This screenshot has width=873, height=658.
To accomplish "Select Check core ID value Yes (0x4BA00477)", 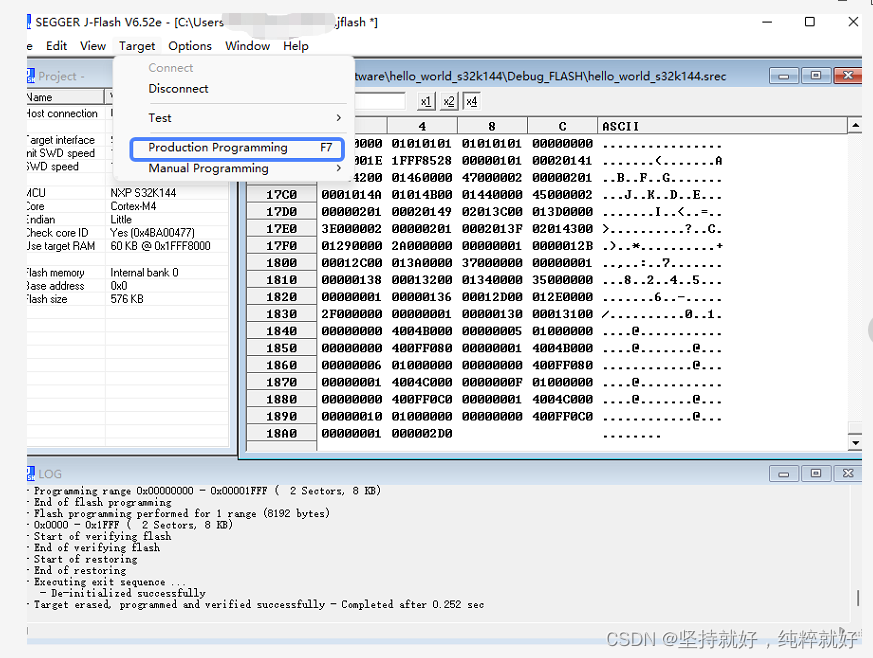I will pos(153,233).
